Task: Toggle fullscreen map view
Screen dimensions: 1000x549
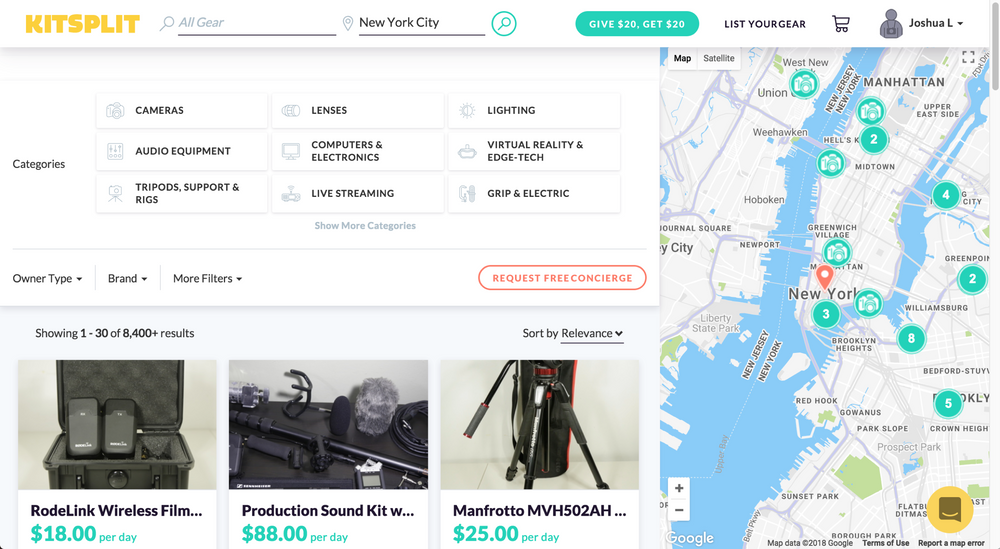Action: (968, 57)
